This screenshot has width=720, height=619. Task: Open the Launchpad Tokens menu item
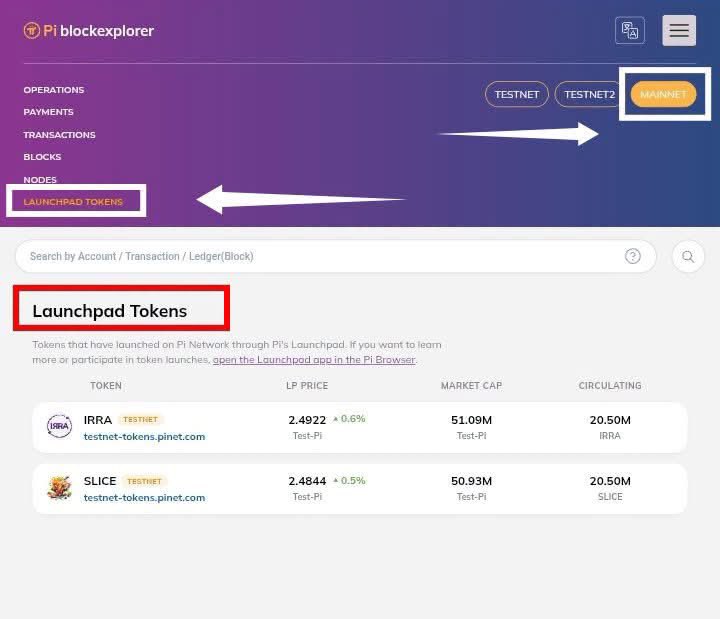pyautogui.click(x=73, y=202)
